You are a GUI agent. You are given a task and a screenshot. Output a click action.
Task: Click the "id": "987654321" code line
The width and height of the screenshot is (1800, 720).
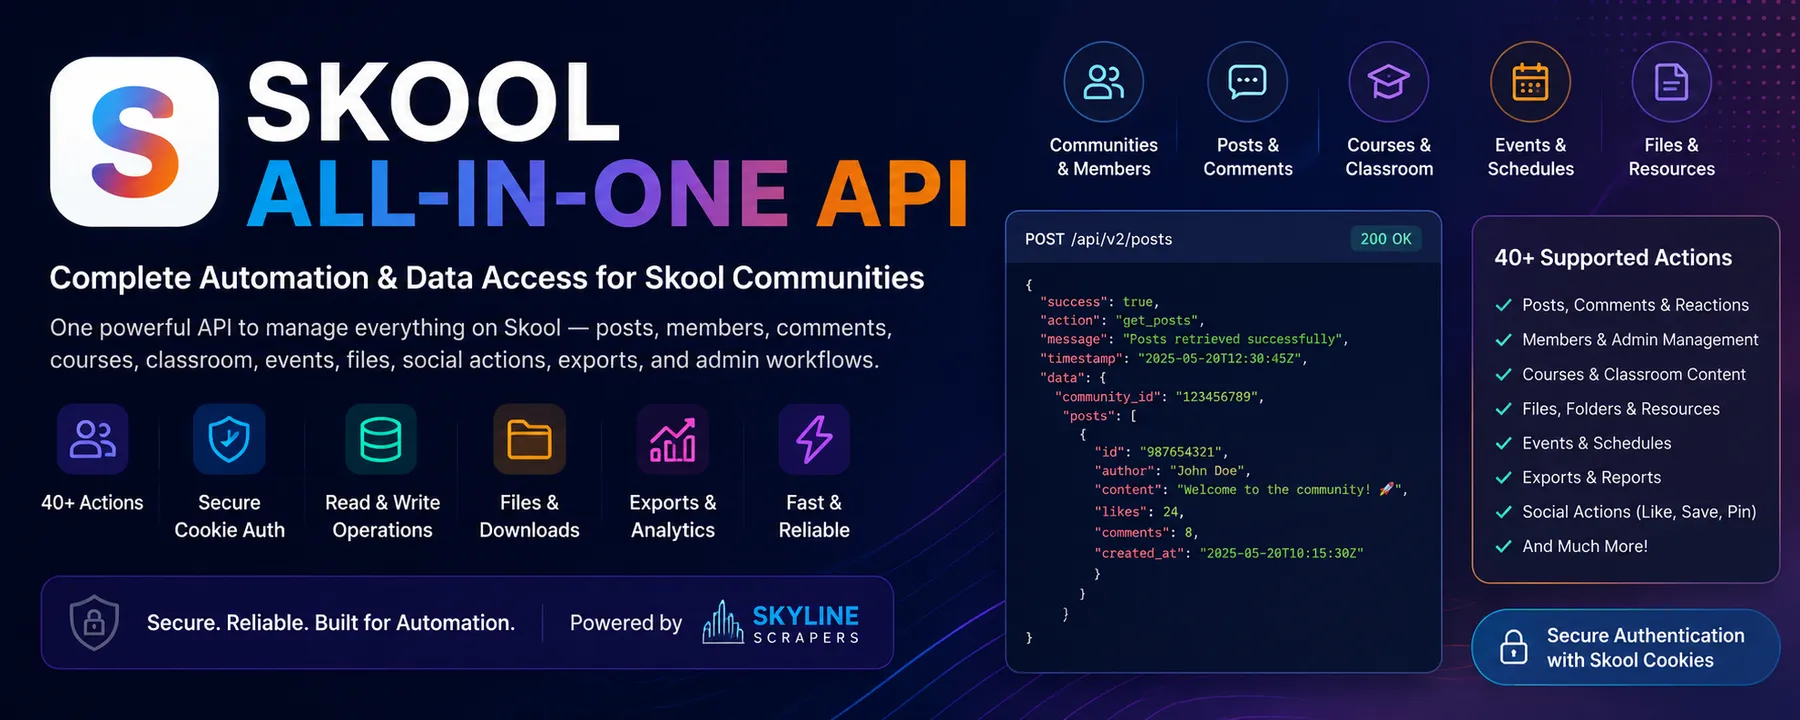1161,452
